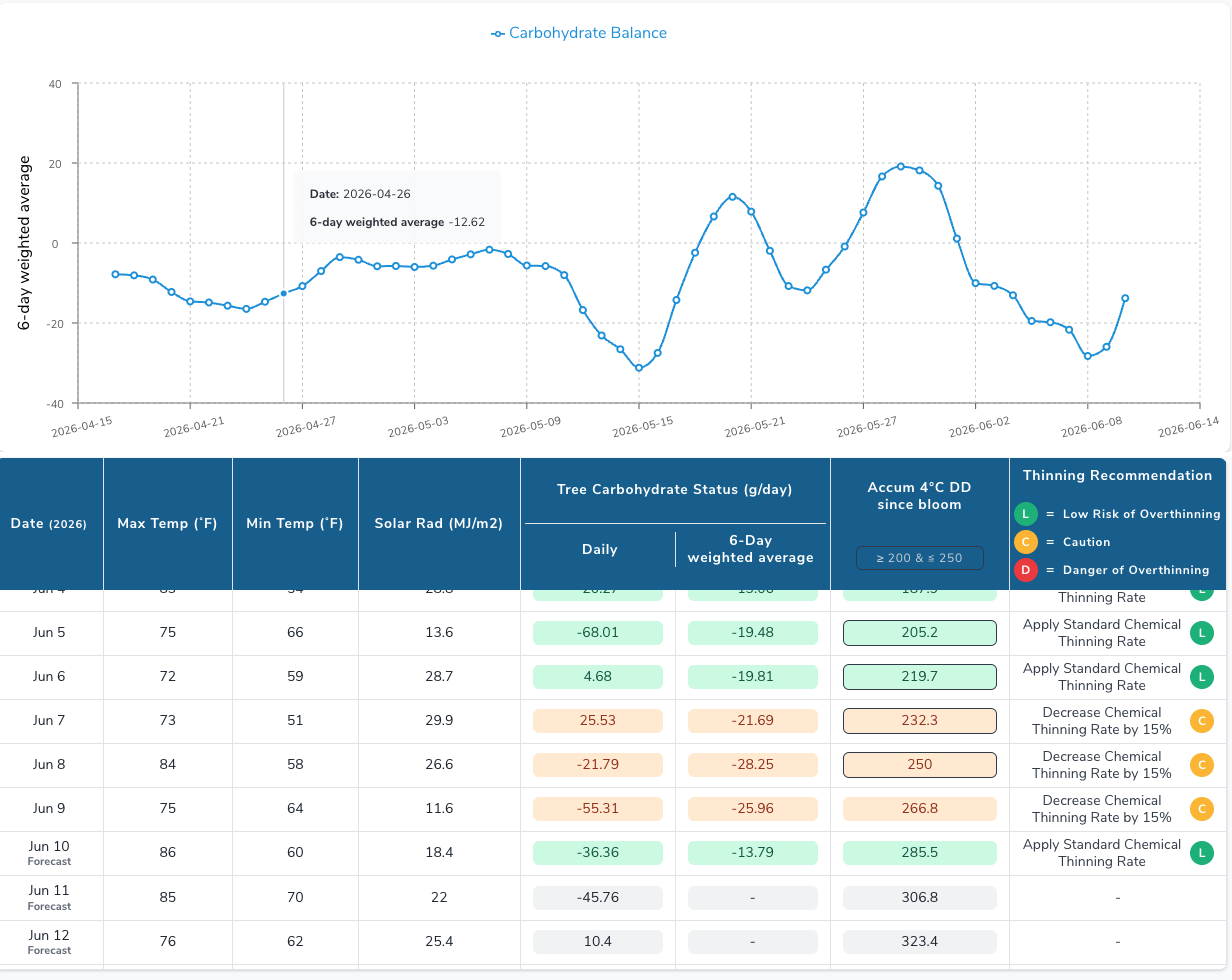Click the weighted average value -19.48
Image resolution: width=1232 pixels, height=980 pixels.
752,633
